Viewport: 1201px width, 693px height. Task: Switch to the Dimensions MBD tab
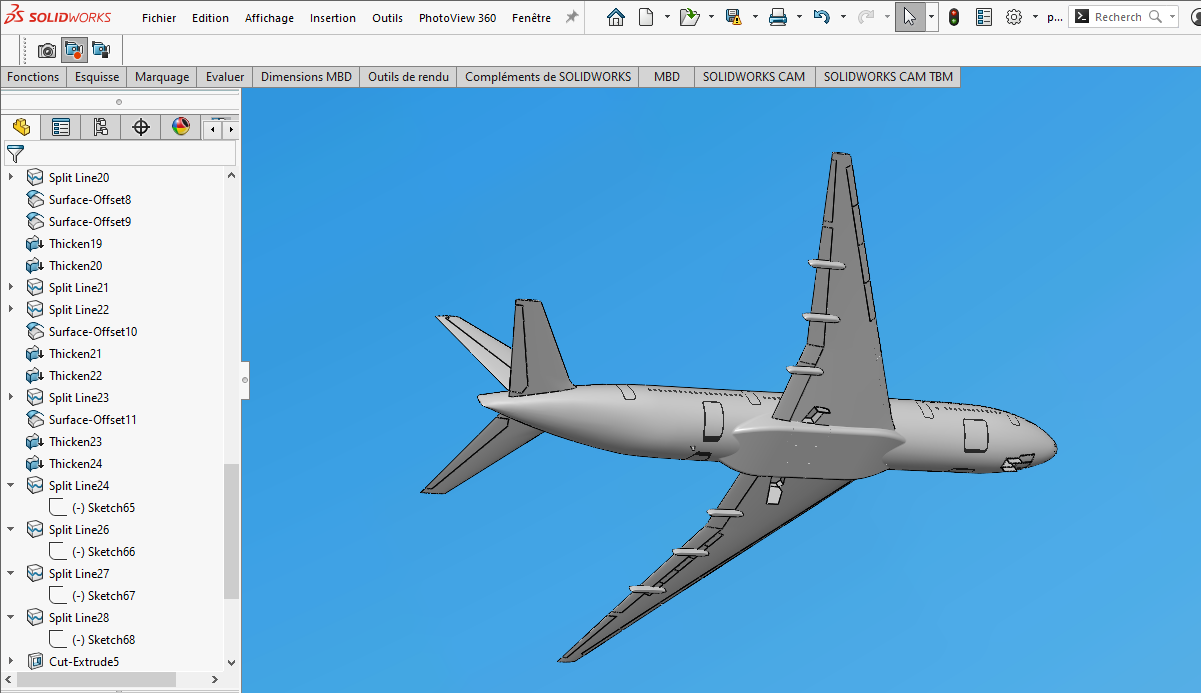click(x=306, y=77)
